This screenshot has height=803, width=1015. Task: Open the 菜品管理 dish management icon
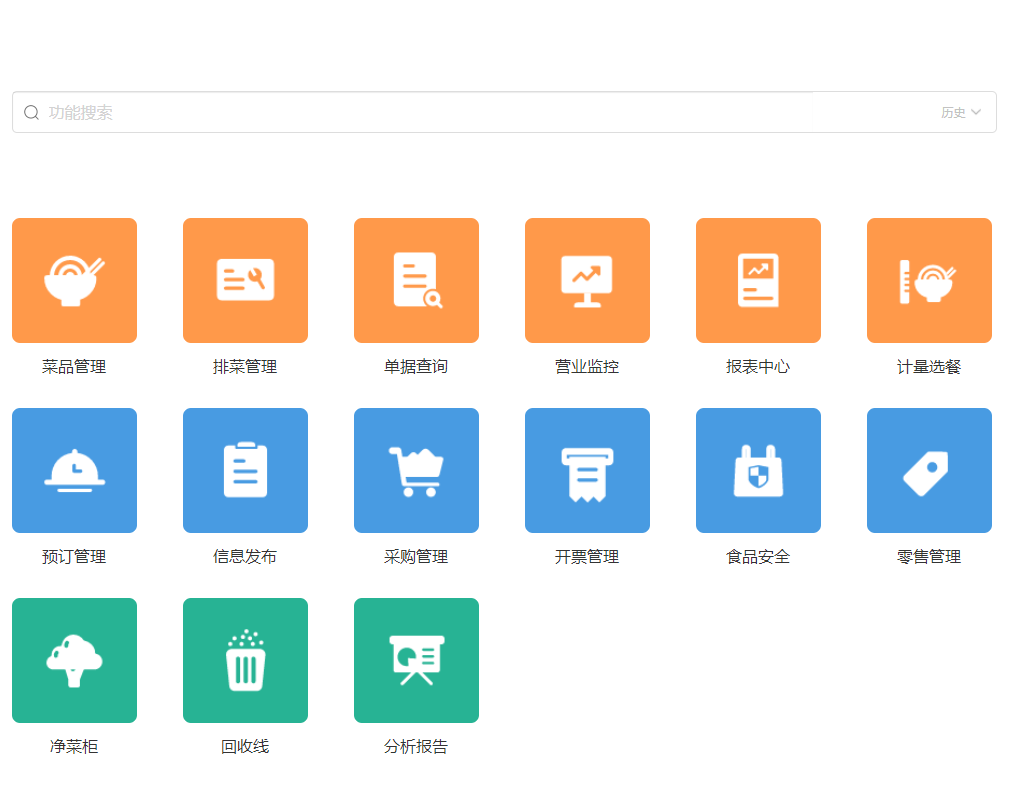74,280
